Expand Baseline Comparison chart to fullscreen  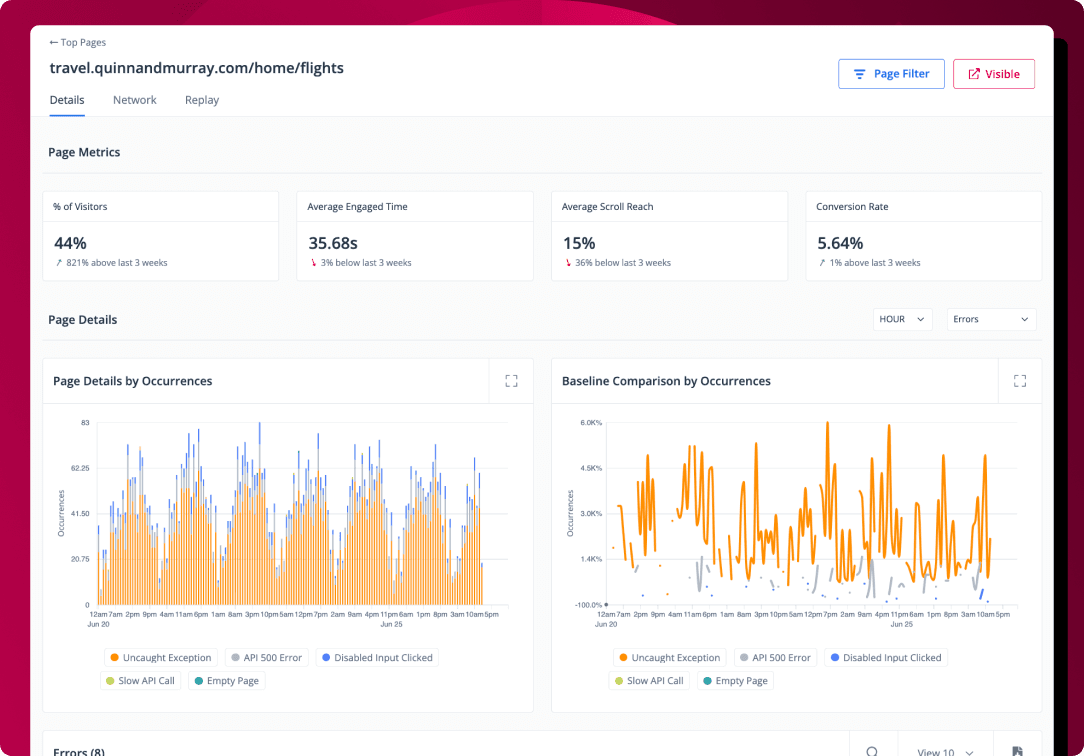[1020, 381]
